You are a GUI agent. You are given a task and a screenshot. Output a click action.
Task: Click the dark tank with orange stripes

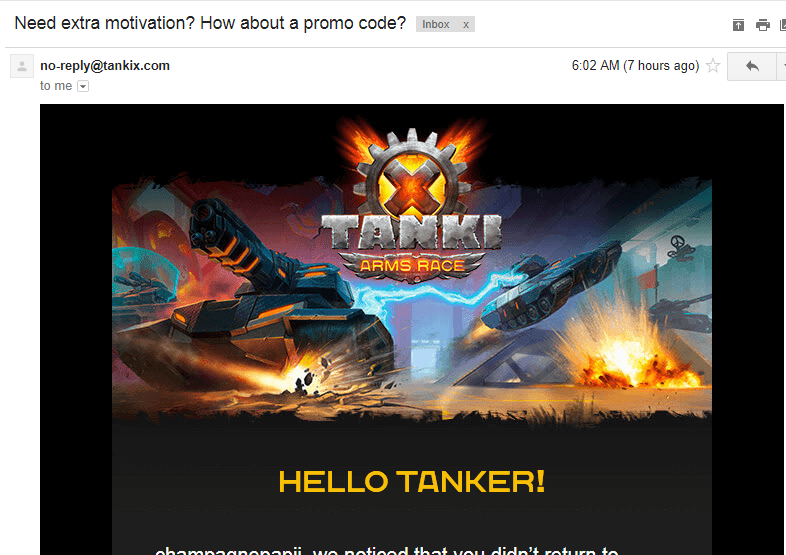[253, 298]
